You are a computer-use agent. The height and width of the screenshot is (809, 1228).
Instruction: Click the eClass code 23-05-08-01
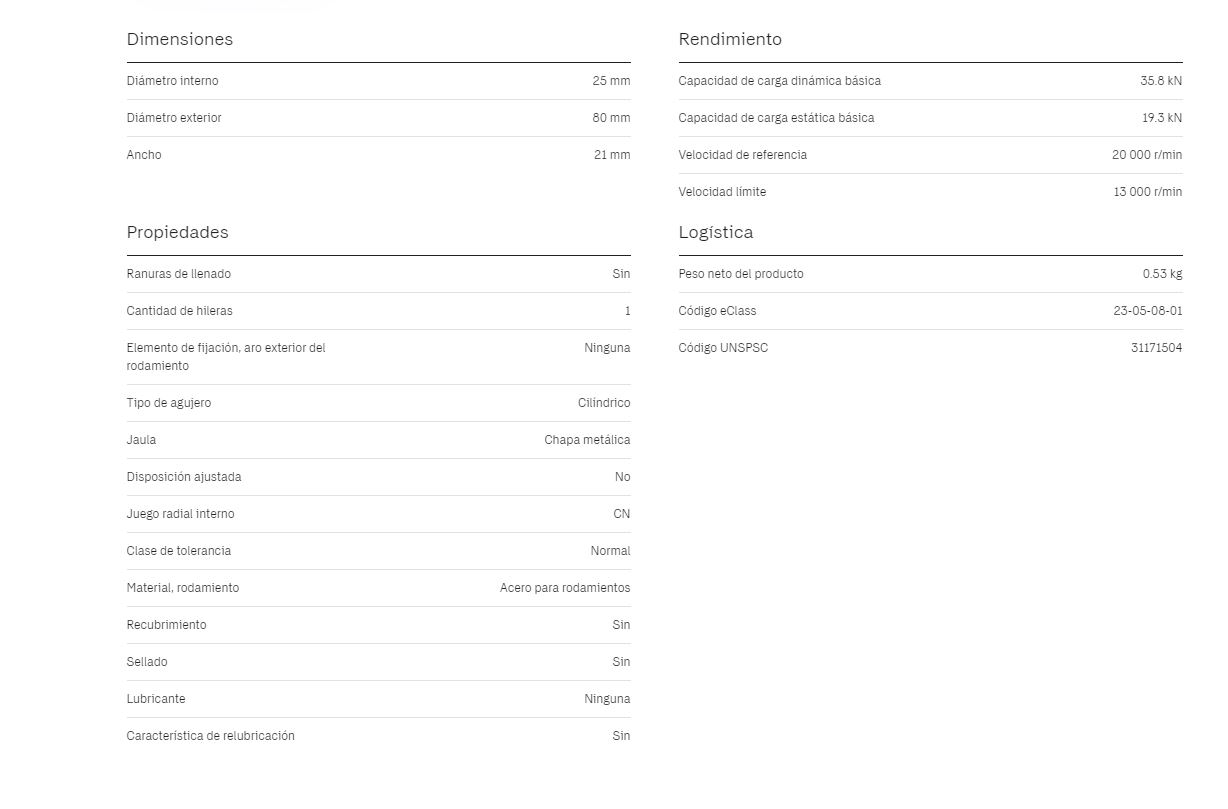click(x=1148, y=311)
